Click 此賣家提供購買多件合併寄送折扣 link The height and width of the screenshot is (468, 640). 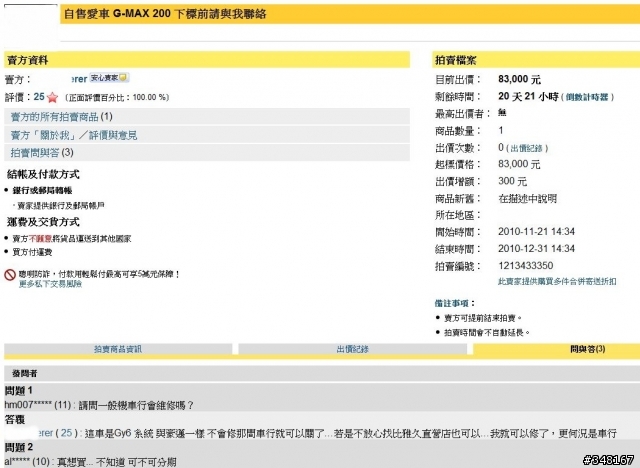click(557, 281)
